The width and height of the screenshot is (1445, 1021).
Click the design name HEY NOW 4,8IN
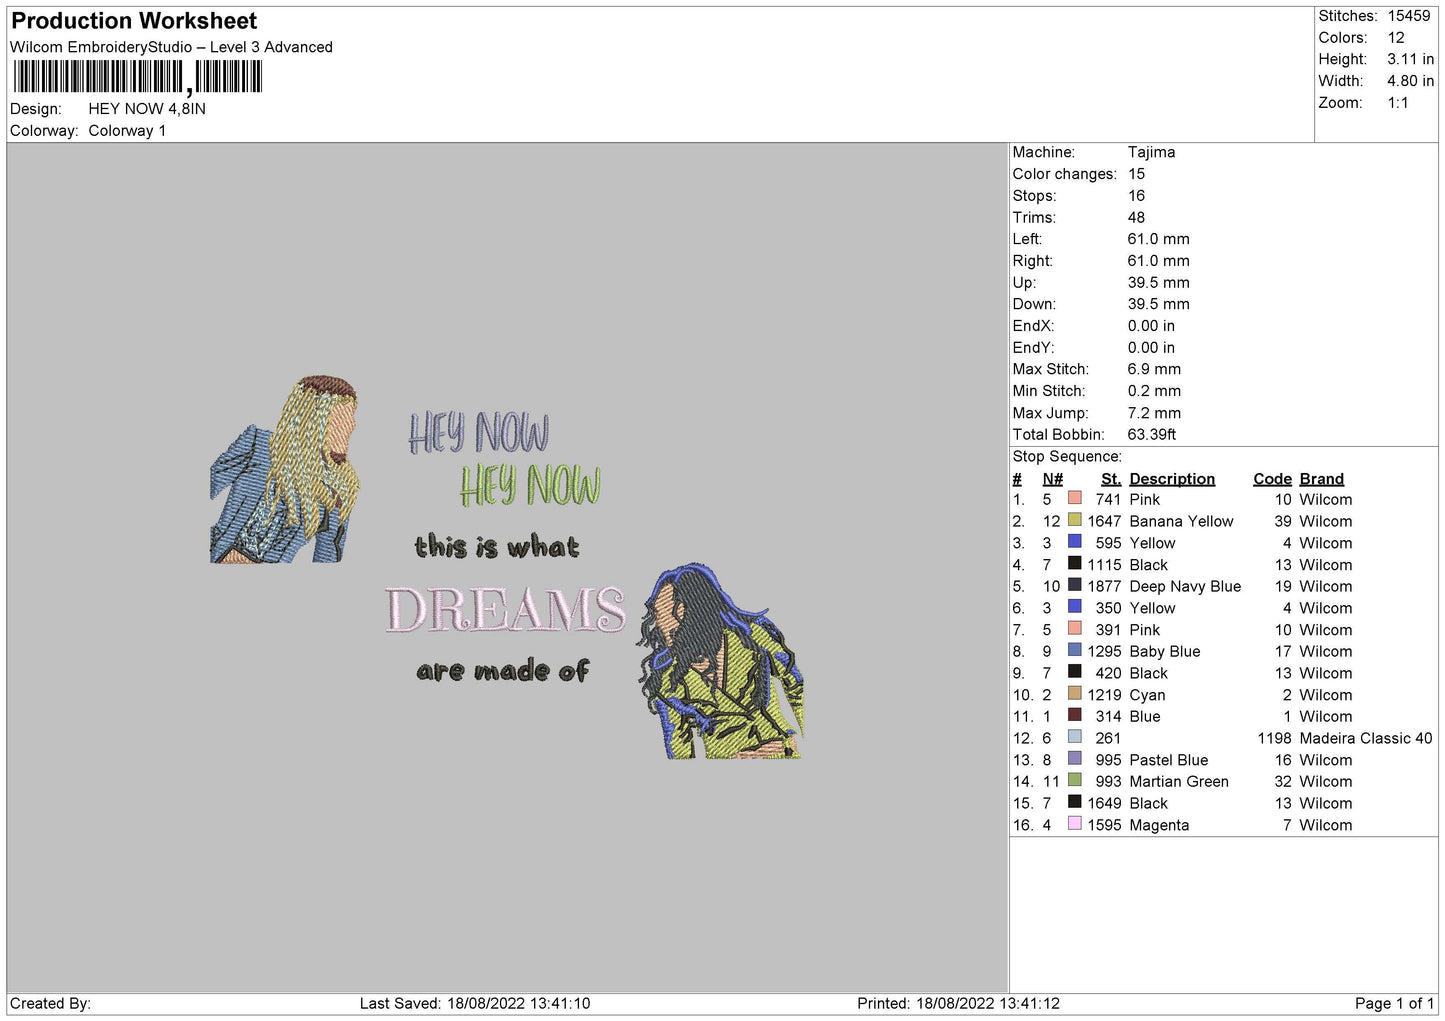tap(147, 109)
